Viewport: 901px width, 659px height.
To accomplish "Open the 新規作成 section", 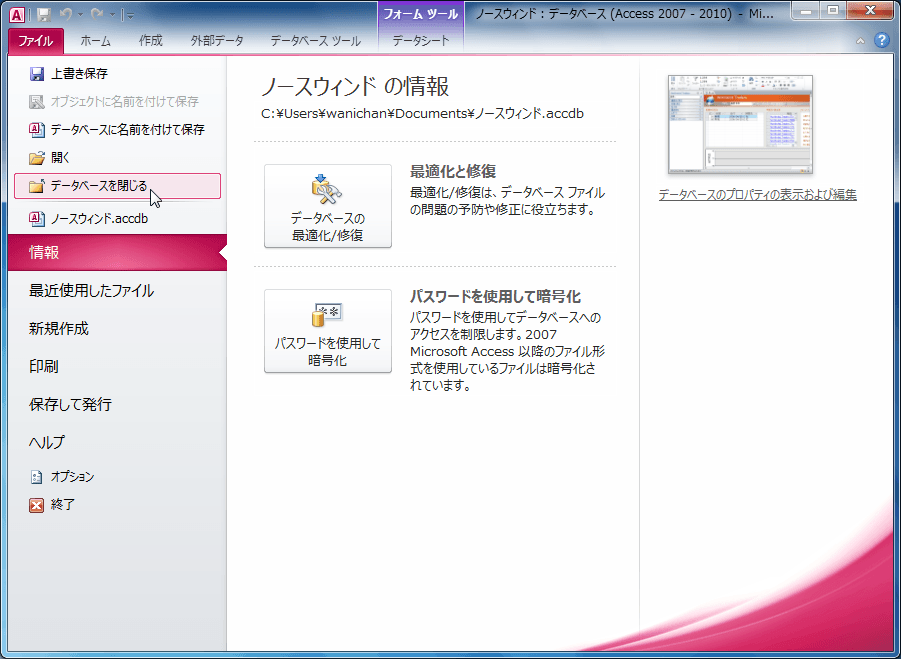I will pos(117,329).
